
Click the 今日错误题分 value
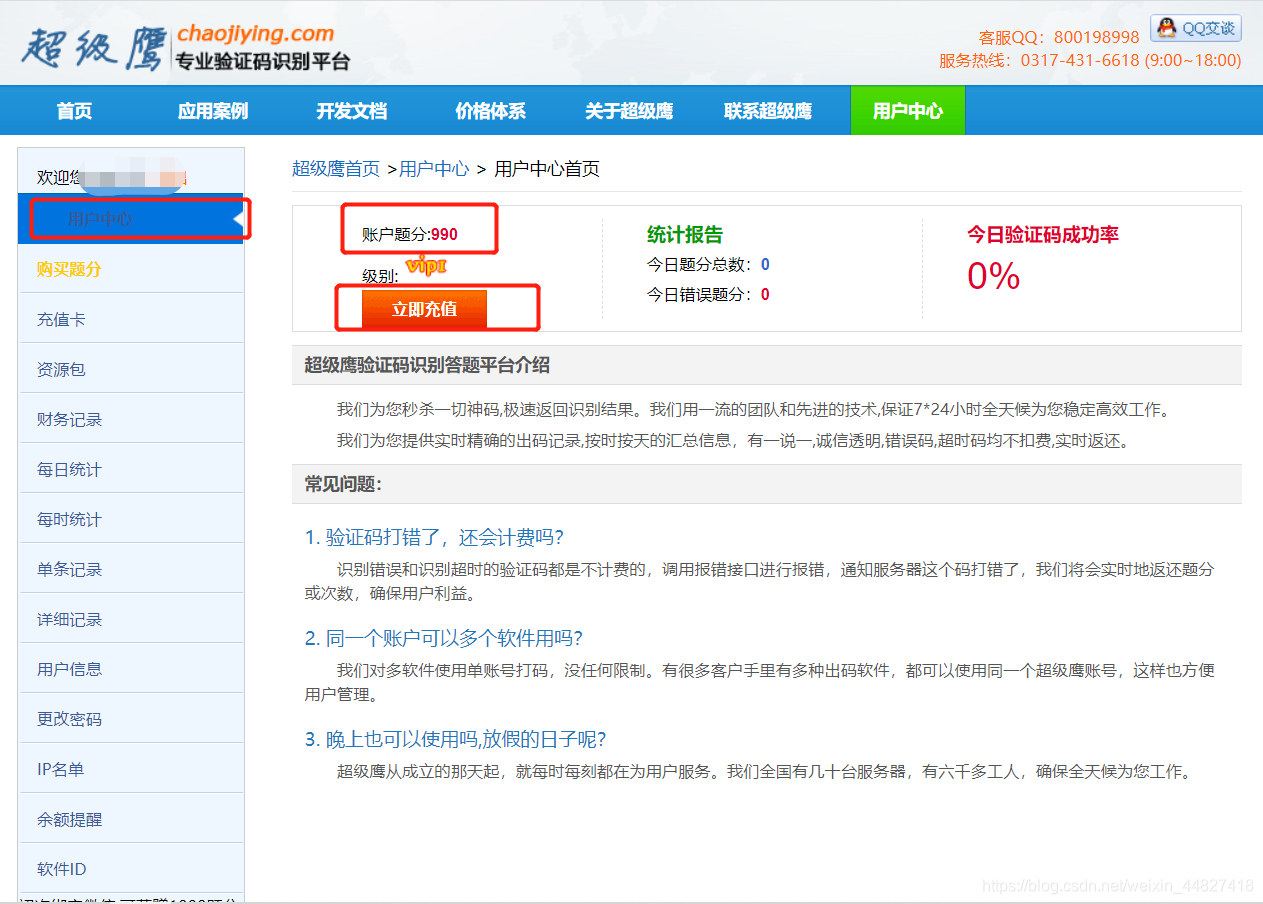point(765,295)
